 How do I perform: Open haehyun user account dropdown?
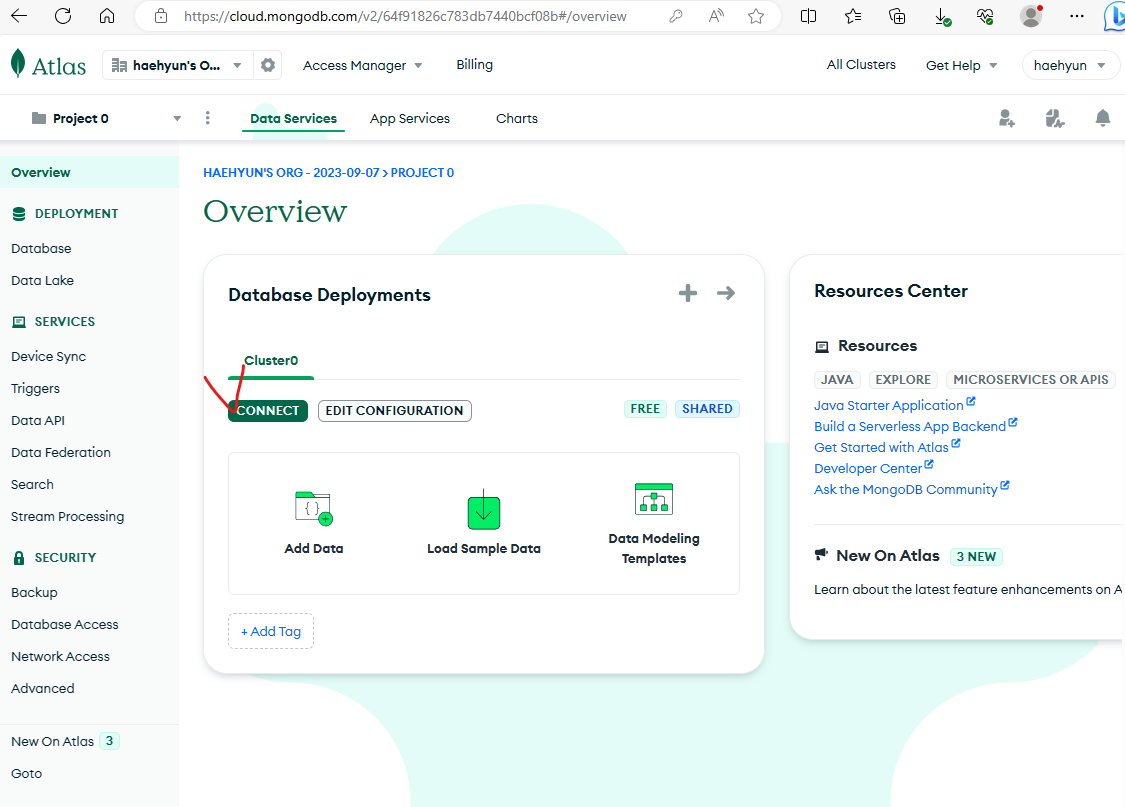1069,65
